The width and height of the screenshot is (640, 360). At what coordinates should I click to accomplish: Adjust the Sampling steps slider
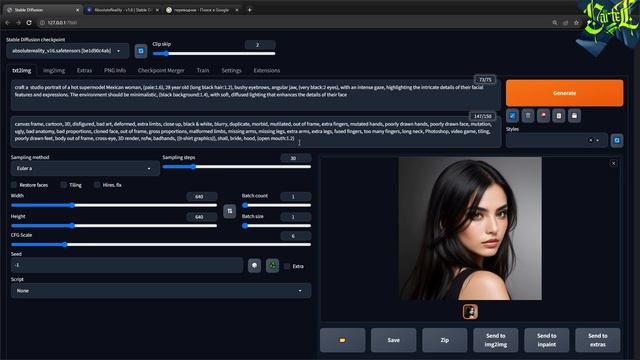[x=237, y=167]
